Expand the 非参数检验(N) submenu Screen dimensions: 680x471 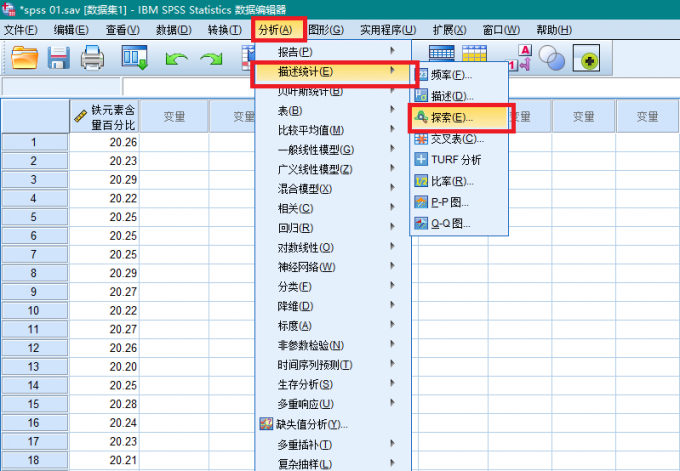click(333, 345)
